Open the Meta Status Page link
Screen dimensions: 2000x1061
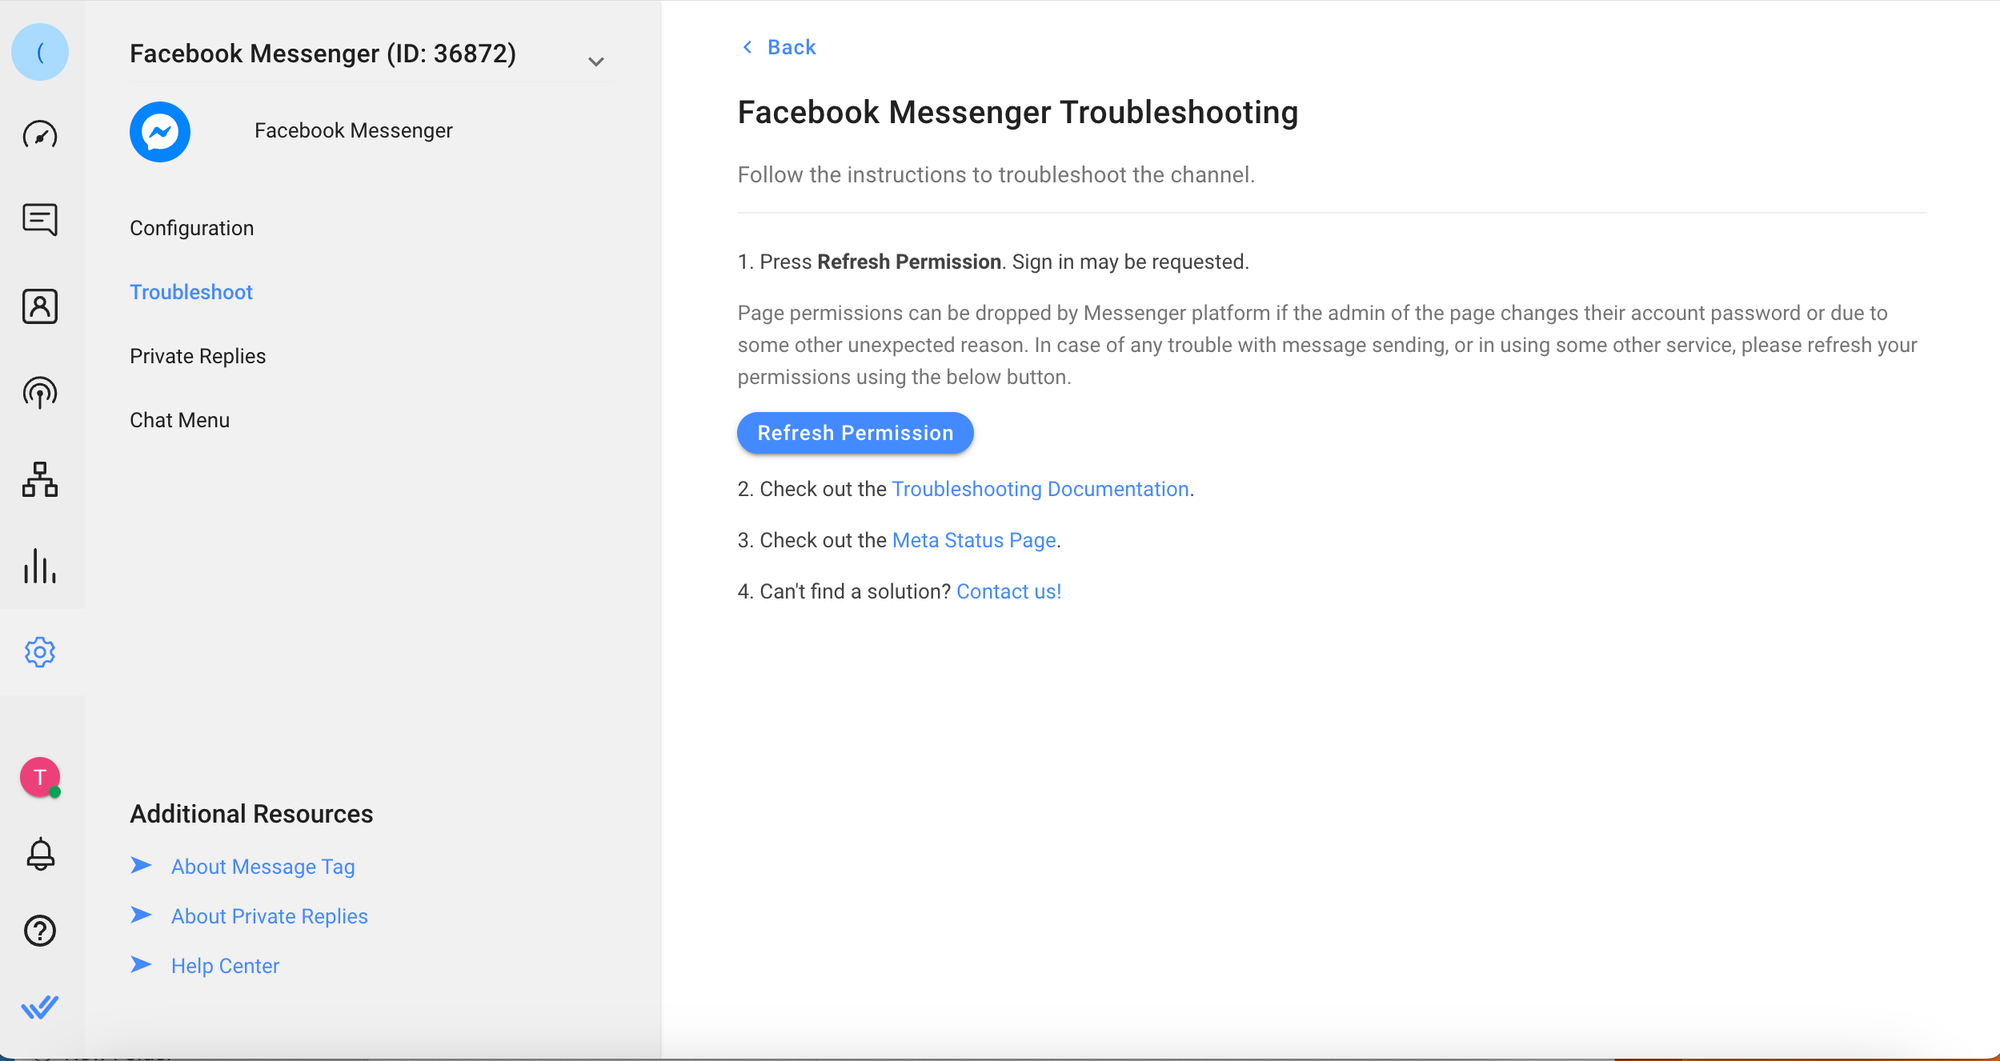973,540
